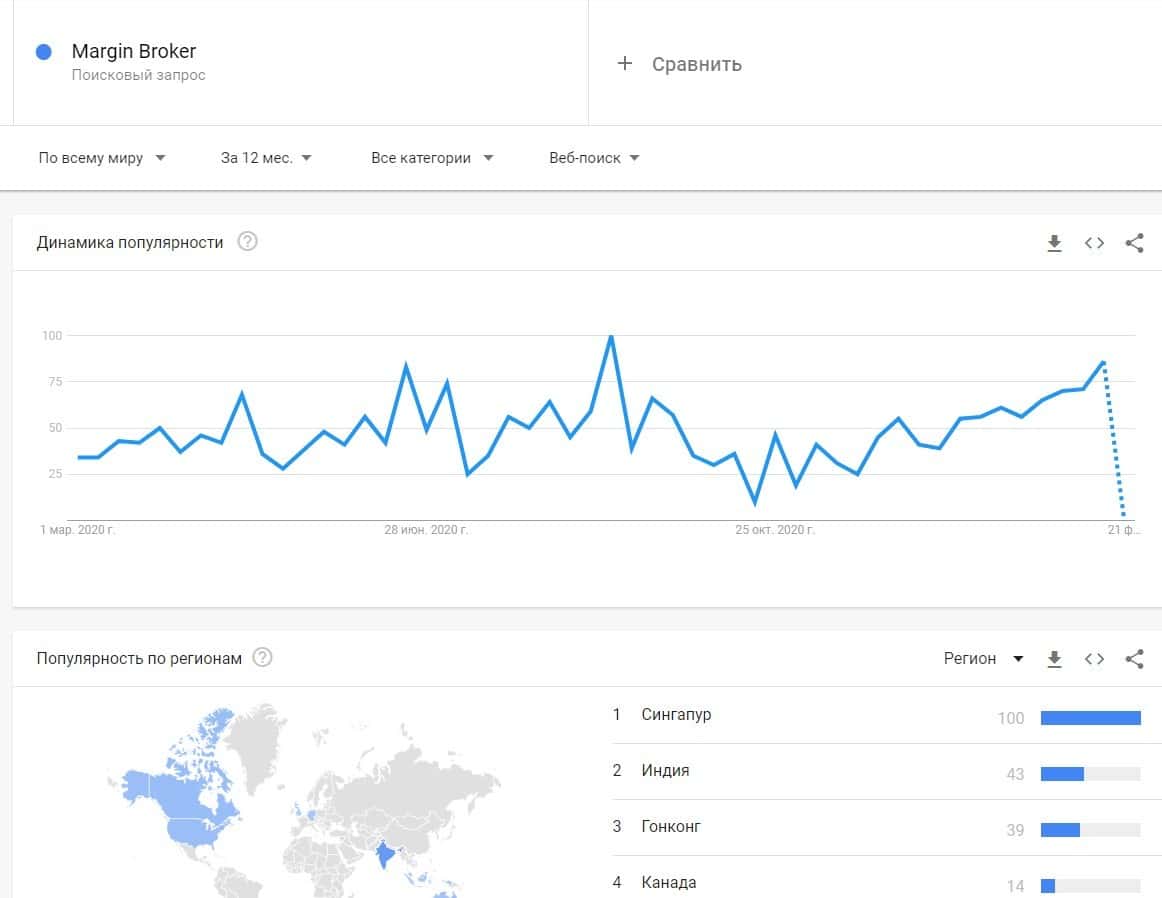Share the popularity dynamics chart
Viewport: 1162px width, 898px height.
(x=1134, y=243)
